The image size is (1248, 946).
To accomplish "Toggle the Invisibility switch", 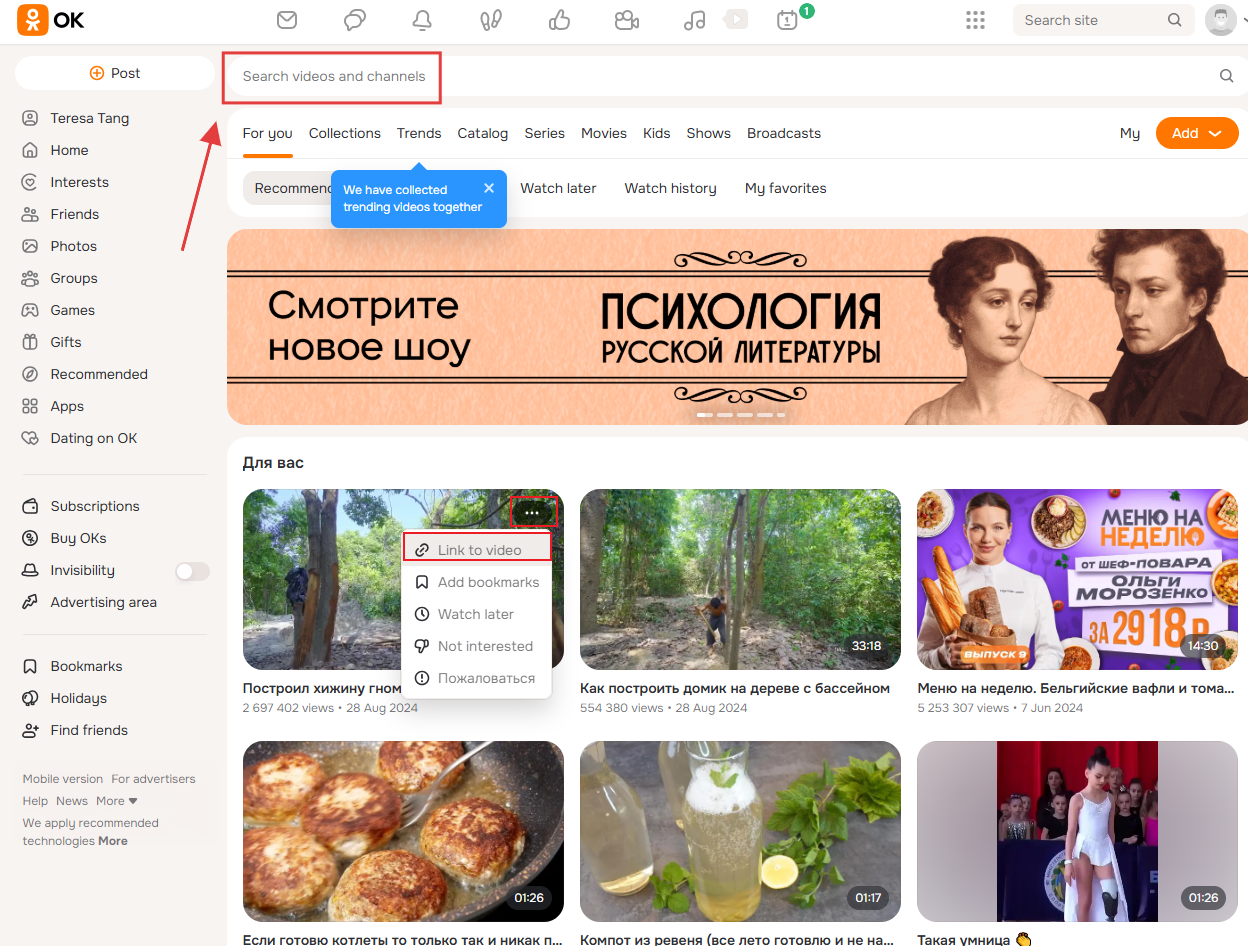I will [192, 571].
